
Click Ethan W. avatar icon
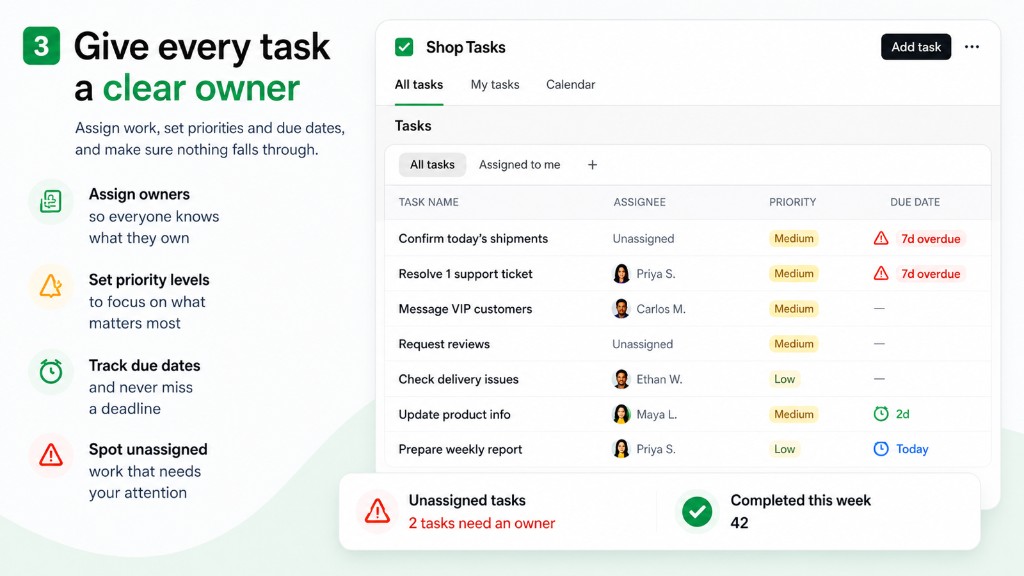click(621, 379)
